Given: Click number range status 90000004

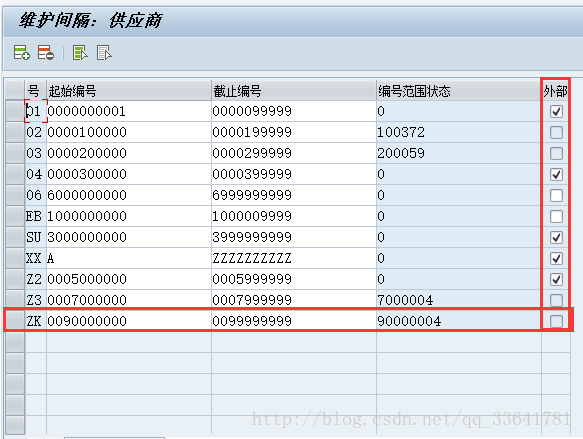Looking at the screenshot, I should [x=459, y=321].
